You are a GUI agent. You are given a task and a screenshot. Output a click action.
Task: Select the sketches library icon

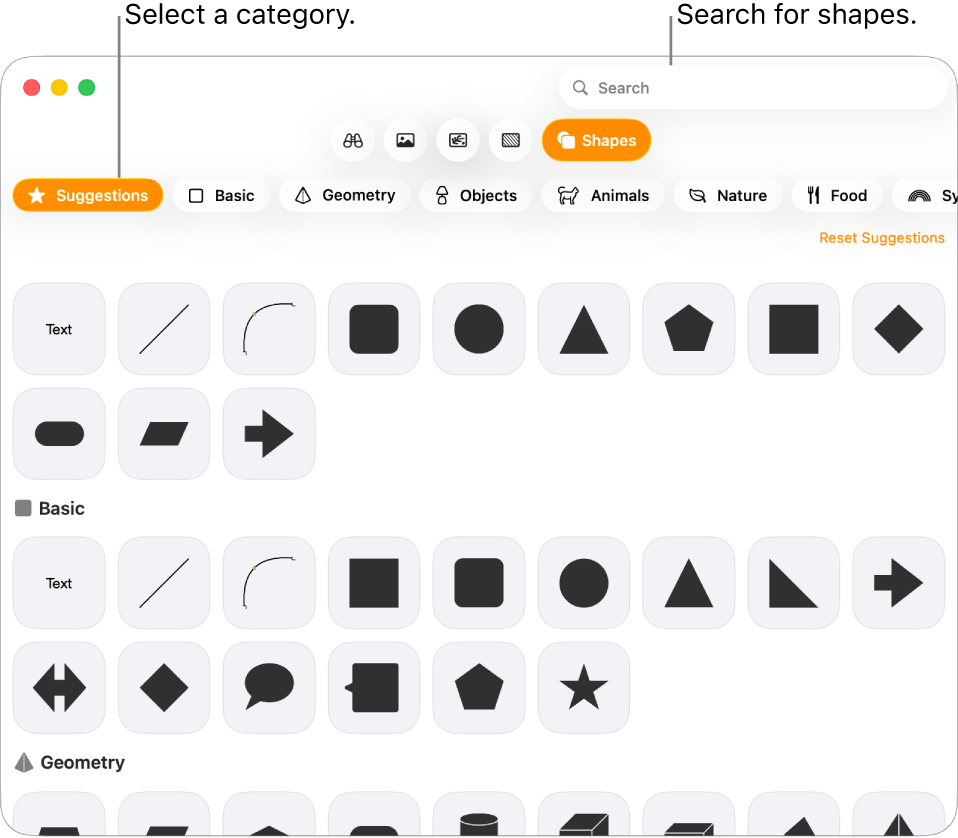point(458,140)
